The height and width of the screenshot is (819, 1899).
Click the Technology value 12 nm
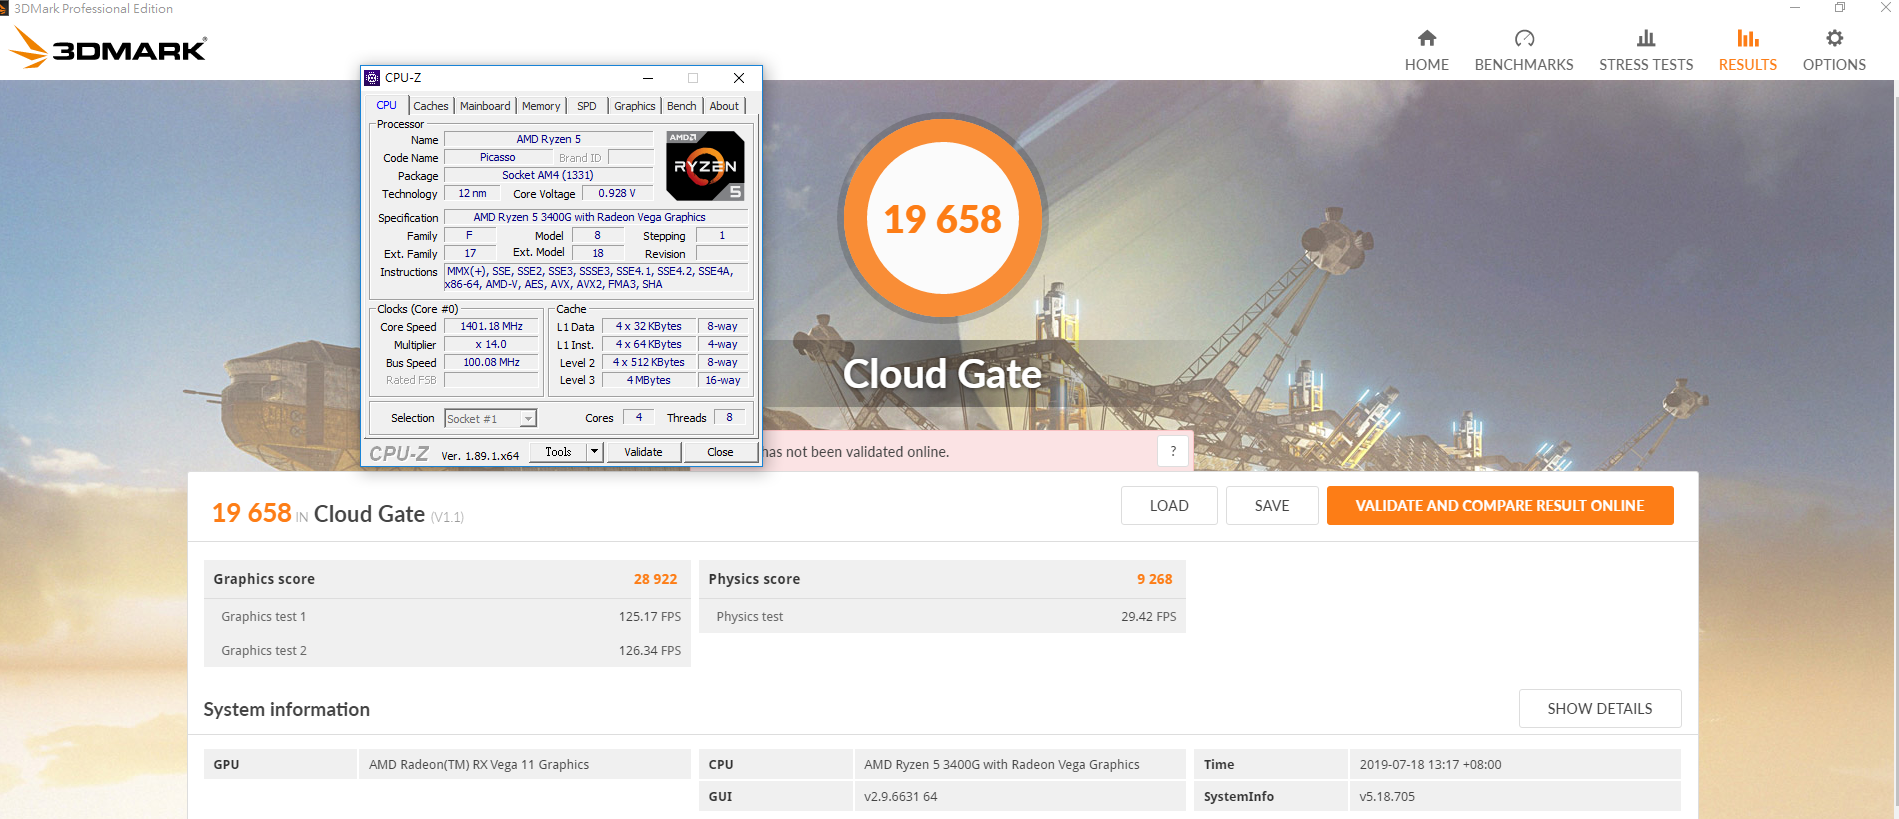pos(472,193)
